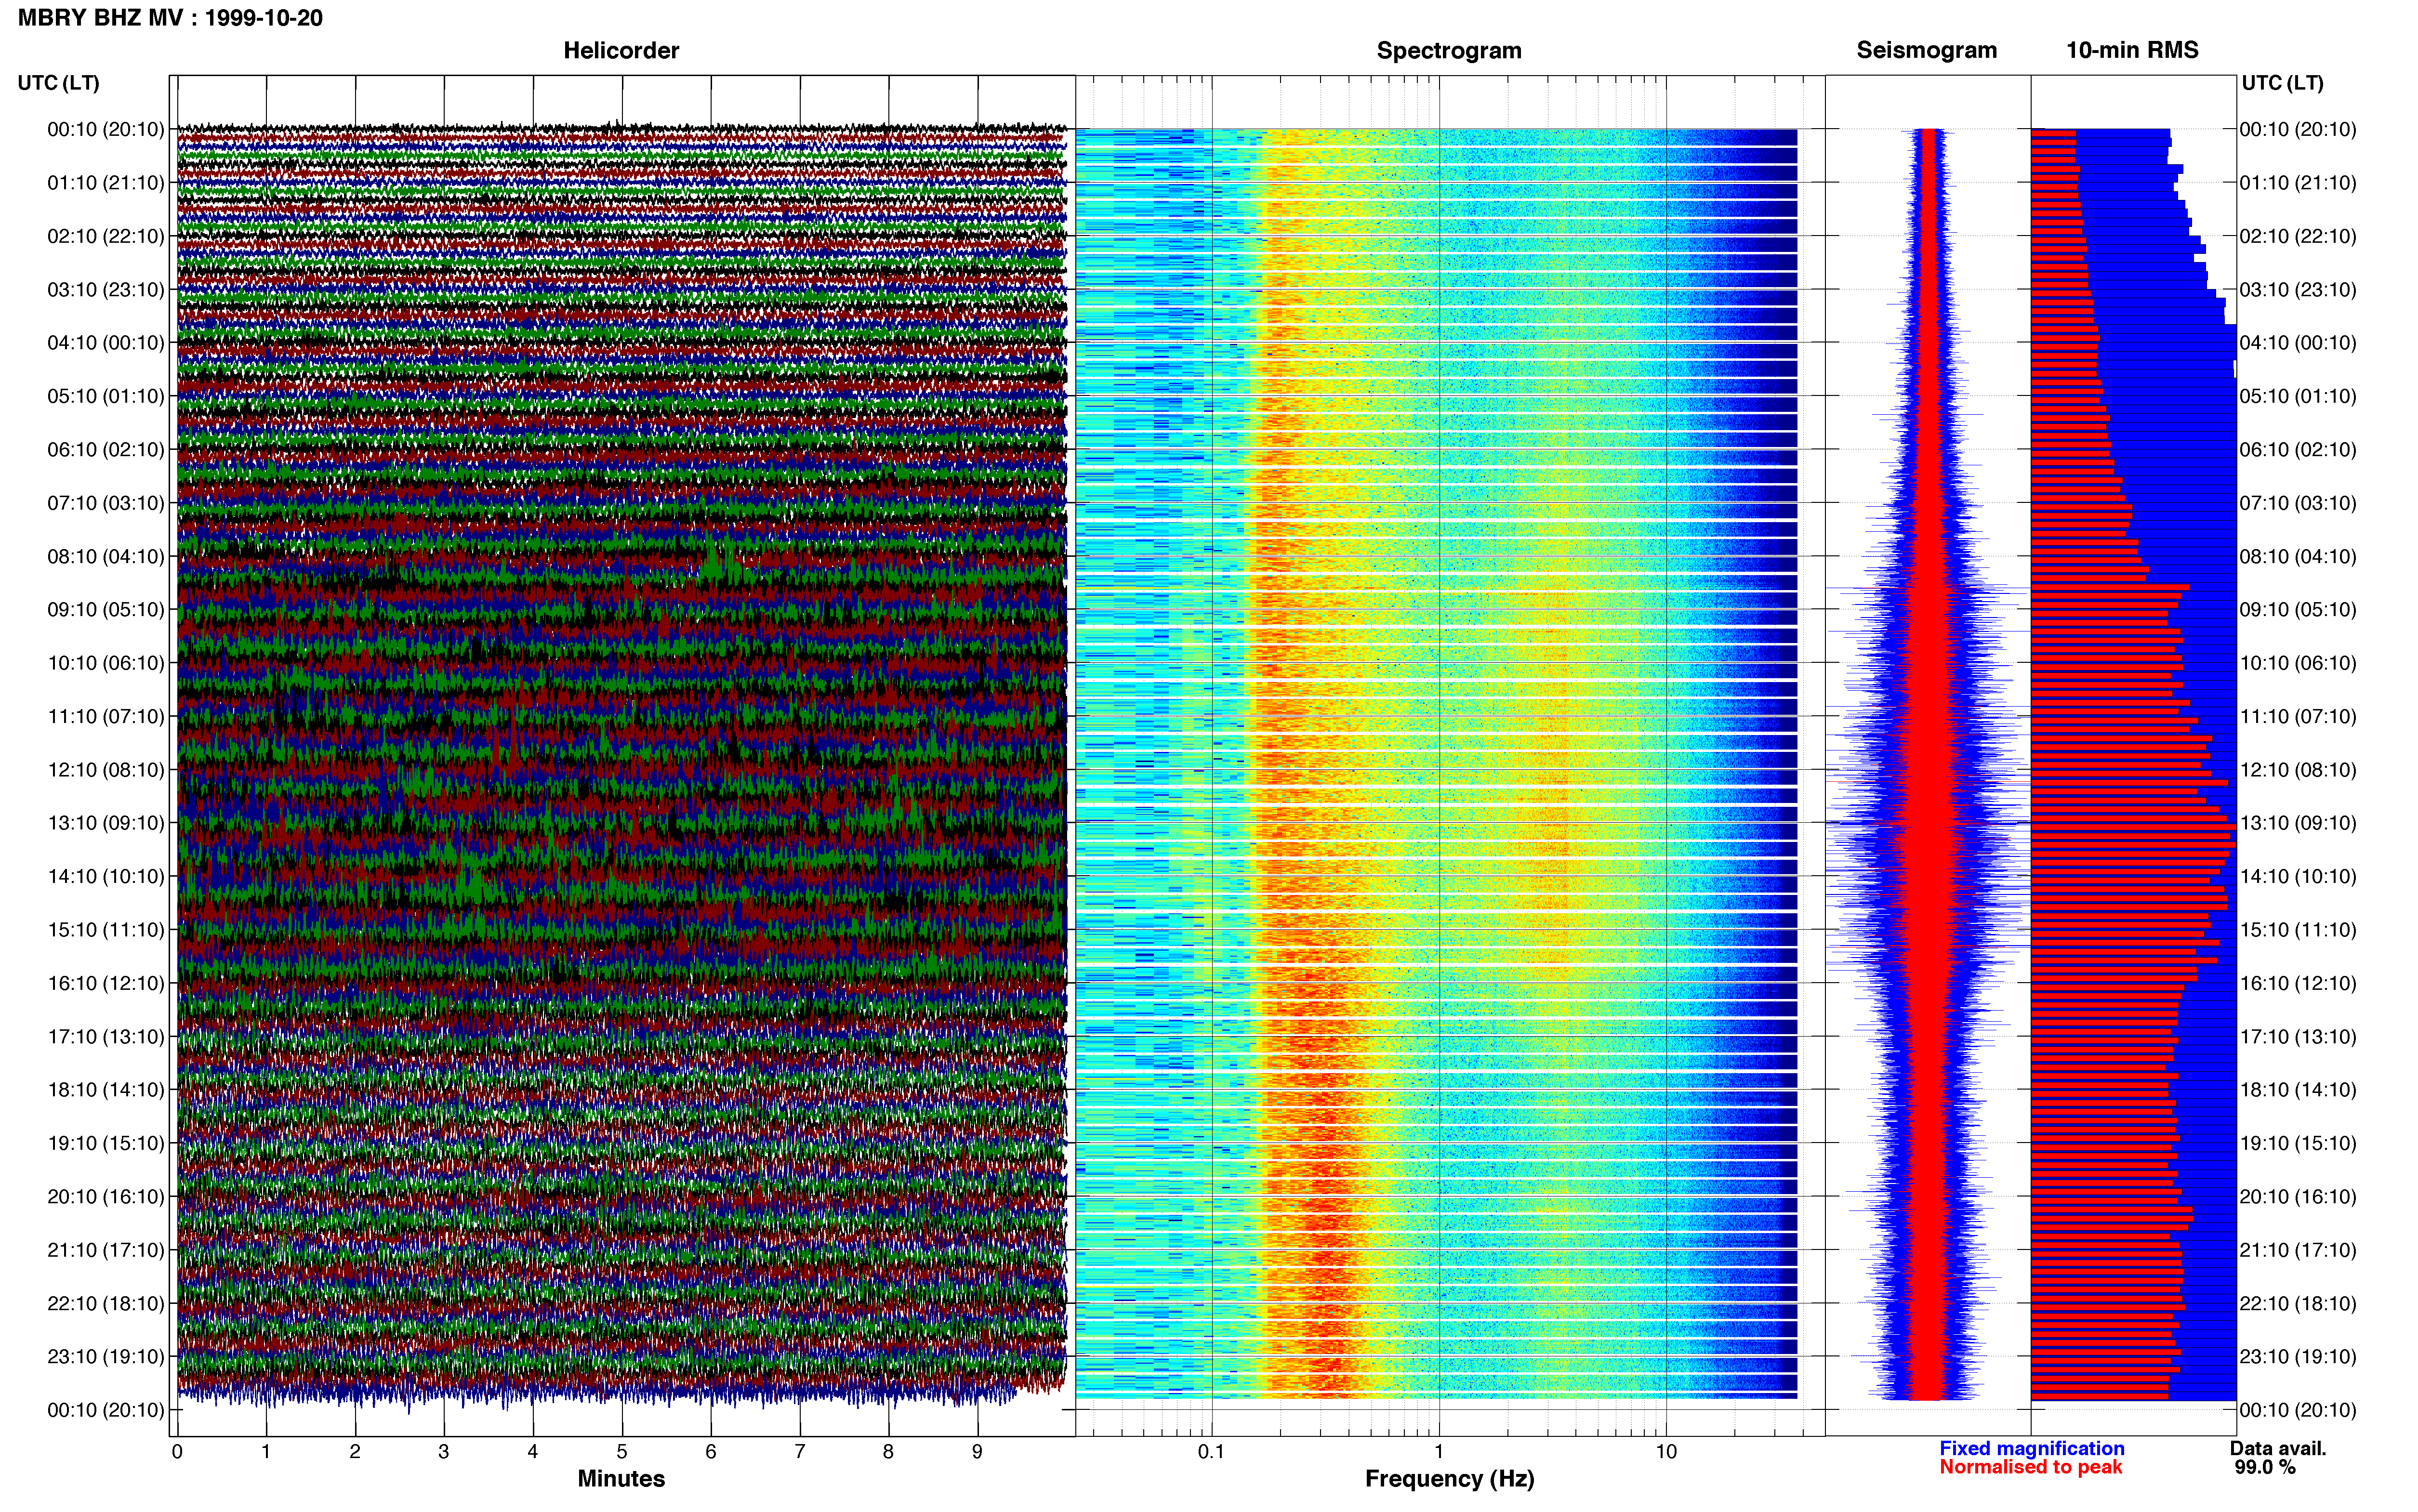Click the '4' tick on the Minutes axis
The width and height of the screenshot is (2418, 1512).
pos(533,1452)
